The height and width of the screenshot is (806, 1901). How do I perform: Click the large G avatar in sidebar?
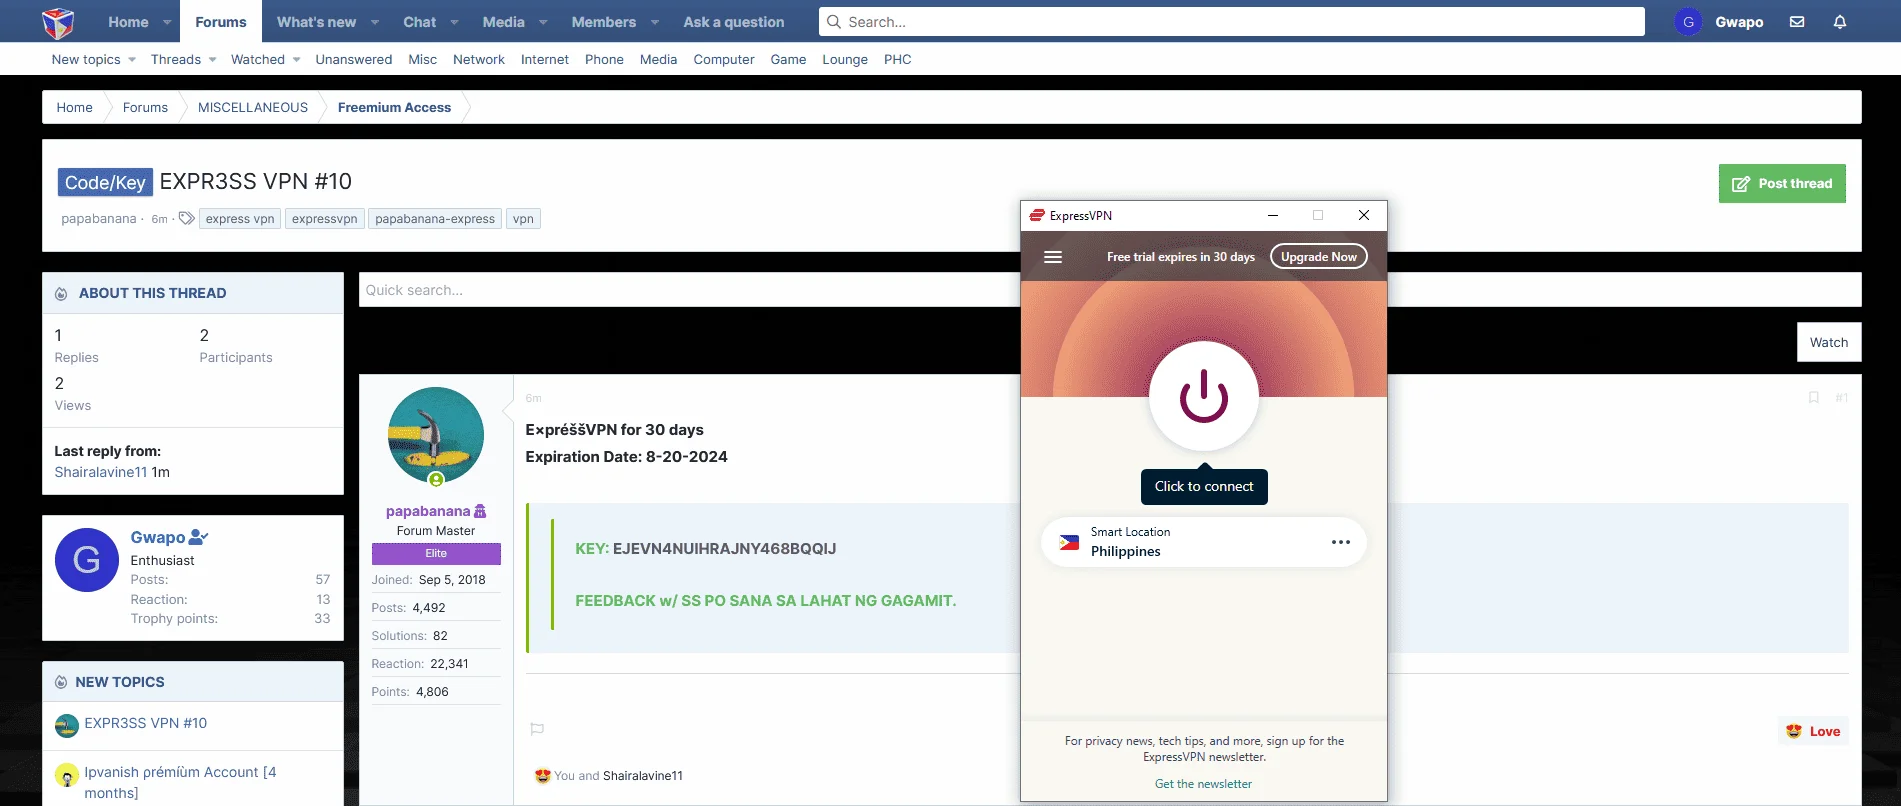[x=87, y=560]
